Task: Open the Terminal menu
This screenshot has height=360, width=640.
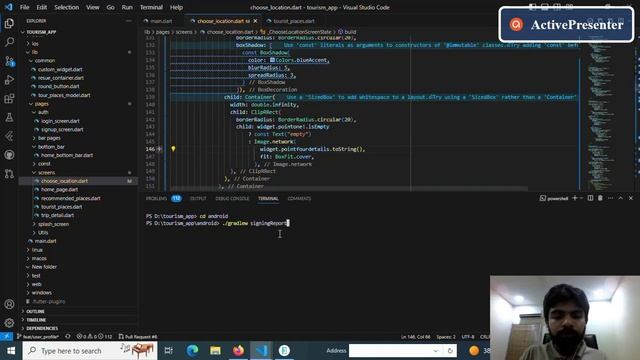Action: click(x=151, y=7)
